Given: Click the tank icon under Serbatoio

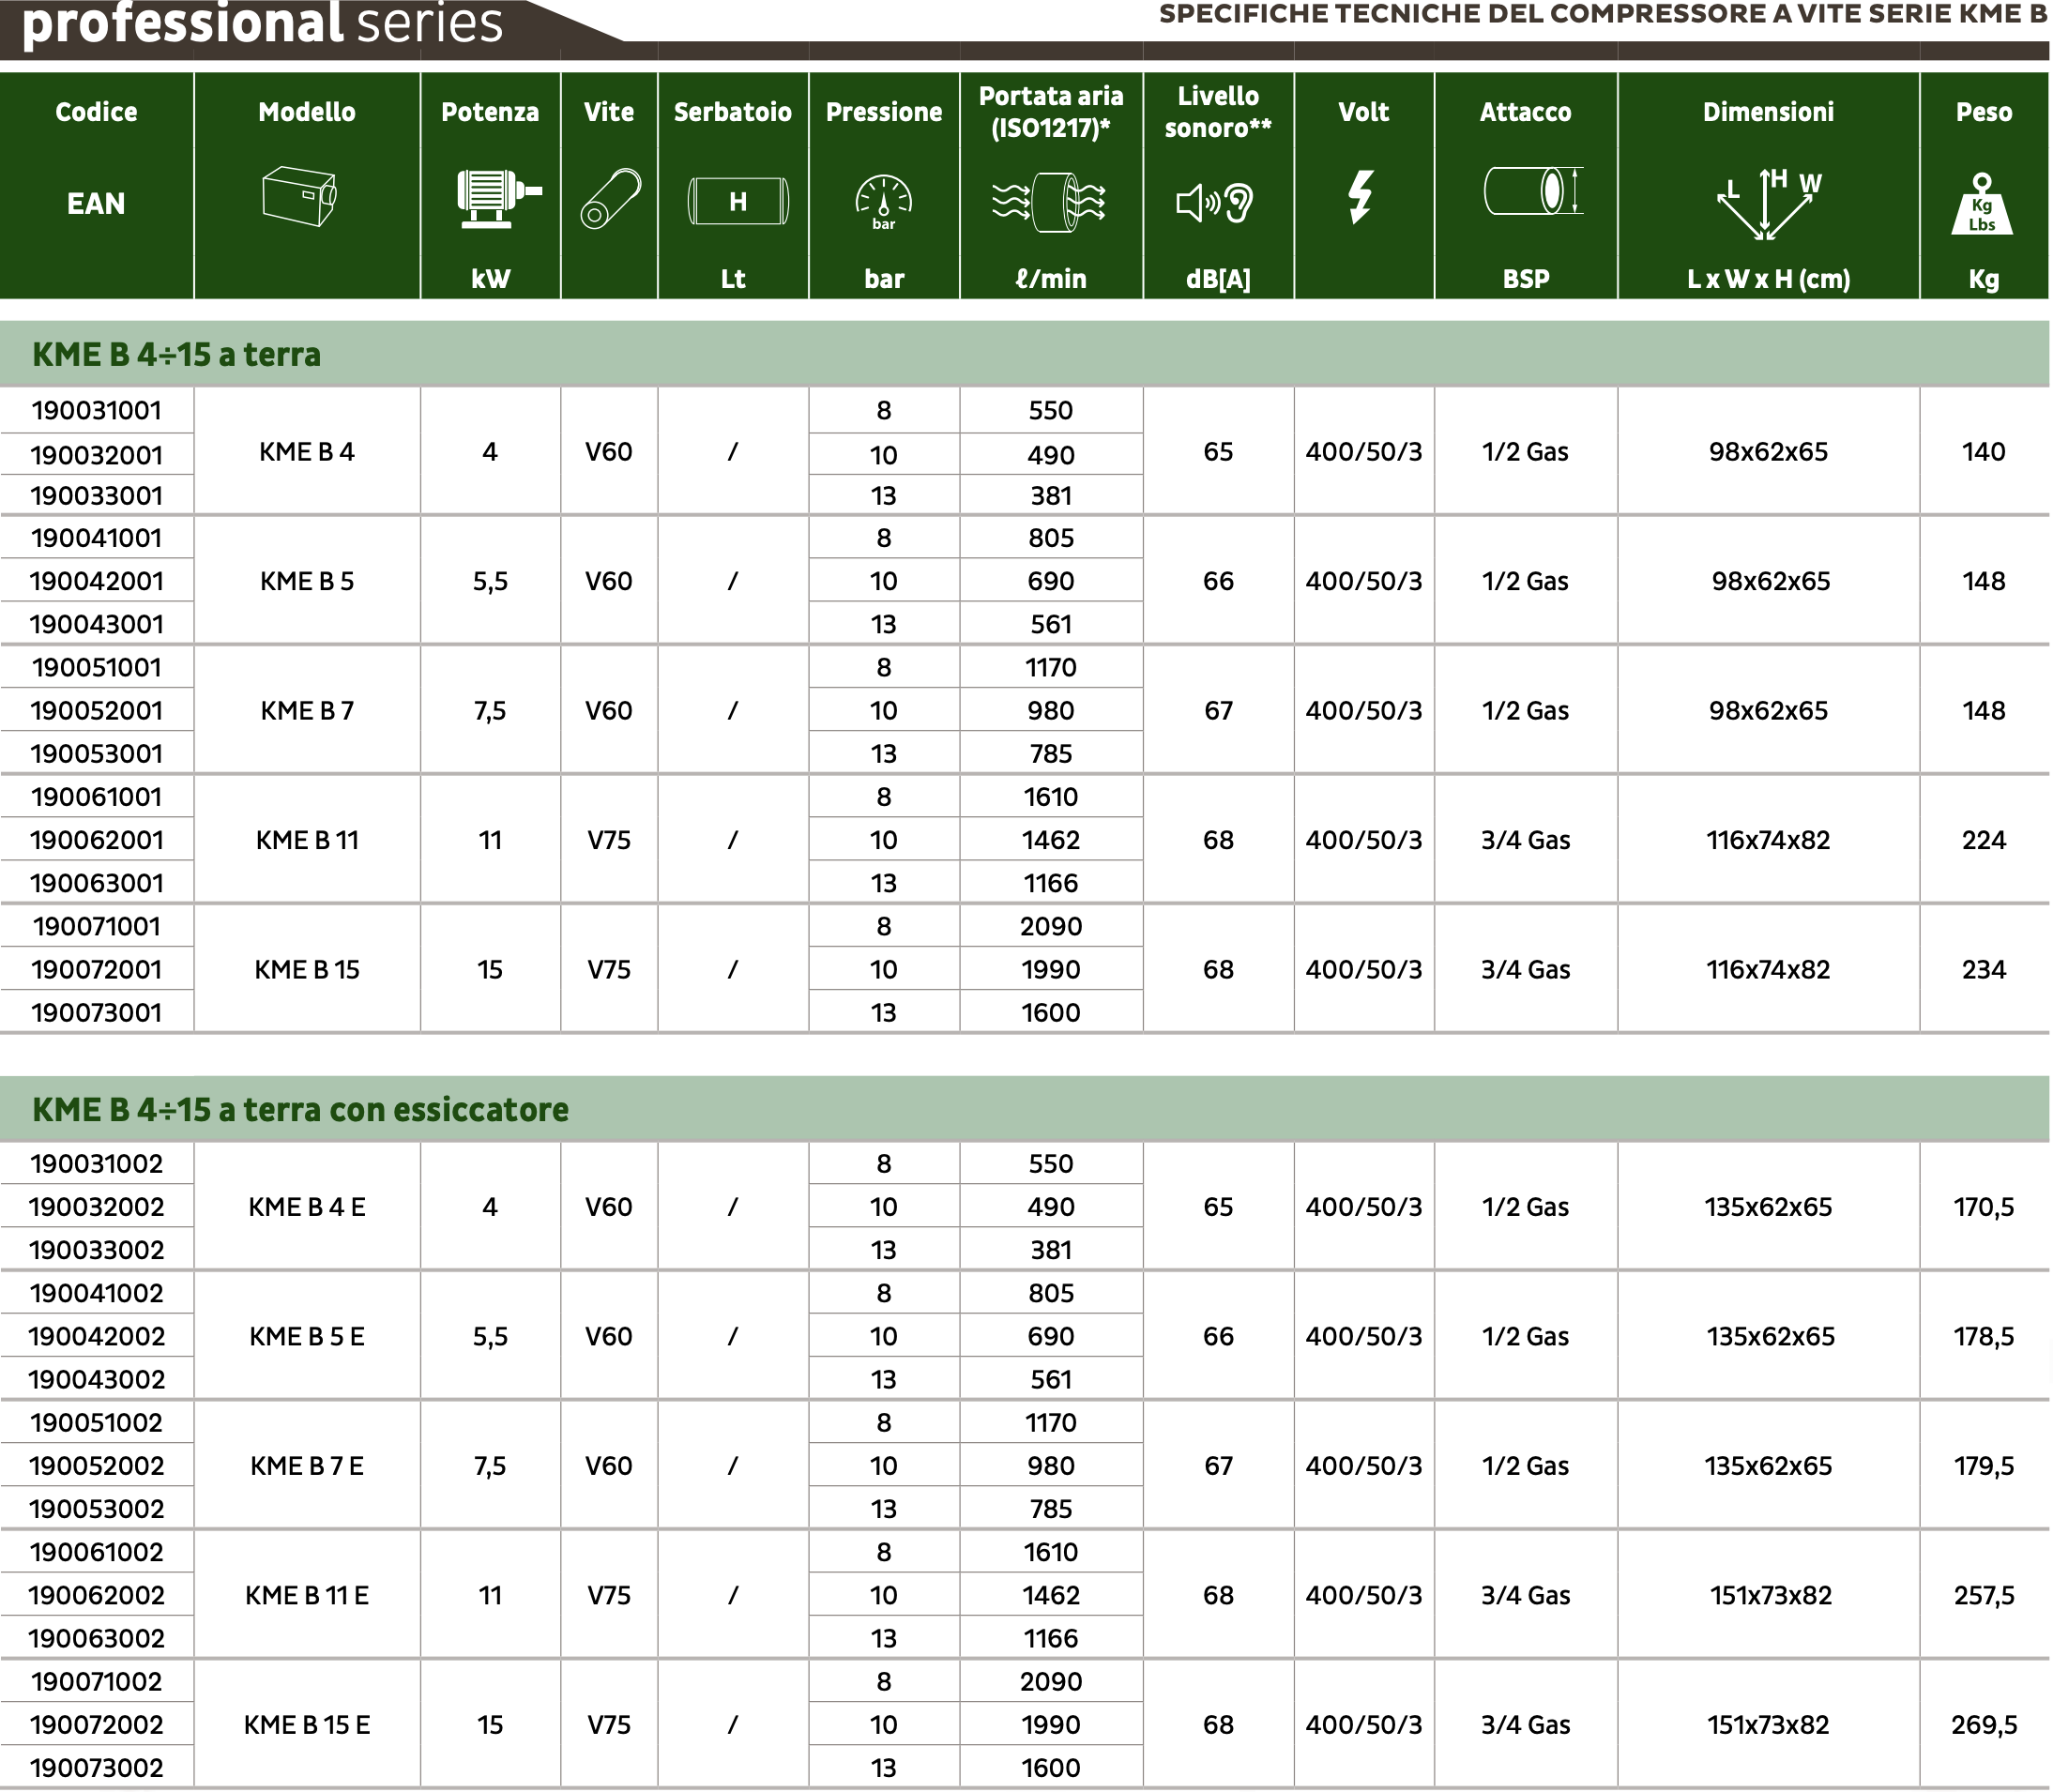Looking at the screenshot, I should (x=738, y=201).
